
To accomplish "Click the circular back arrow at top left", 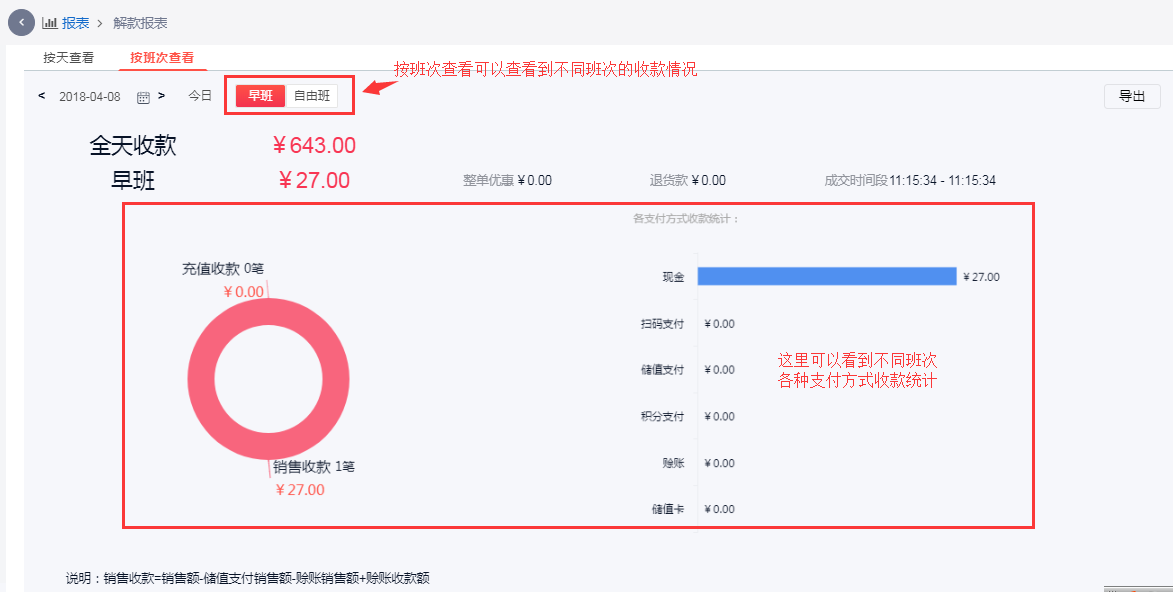I will point(19,21).
